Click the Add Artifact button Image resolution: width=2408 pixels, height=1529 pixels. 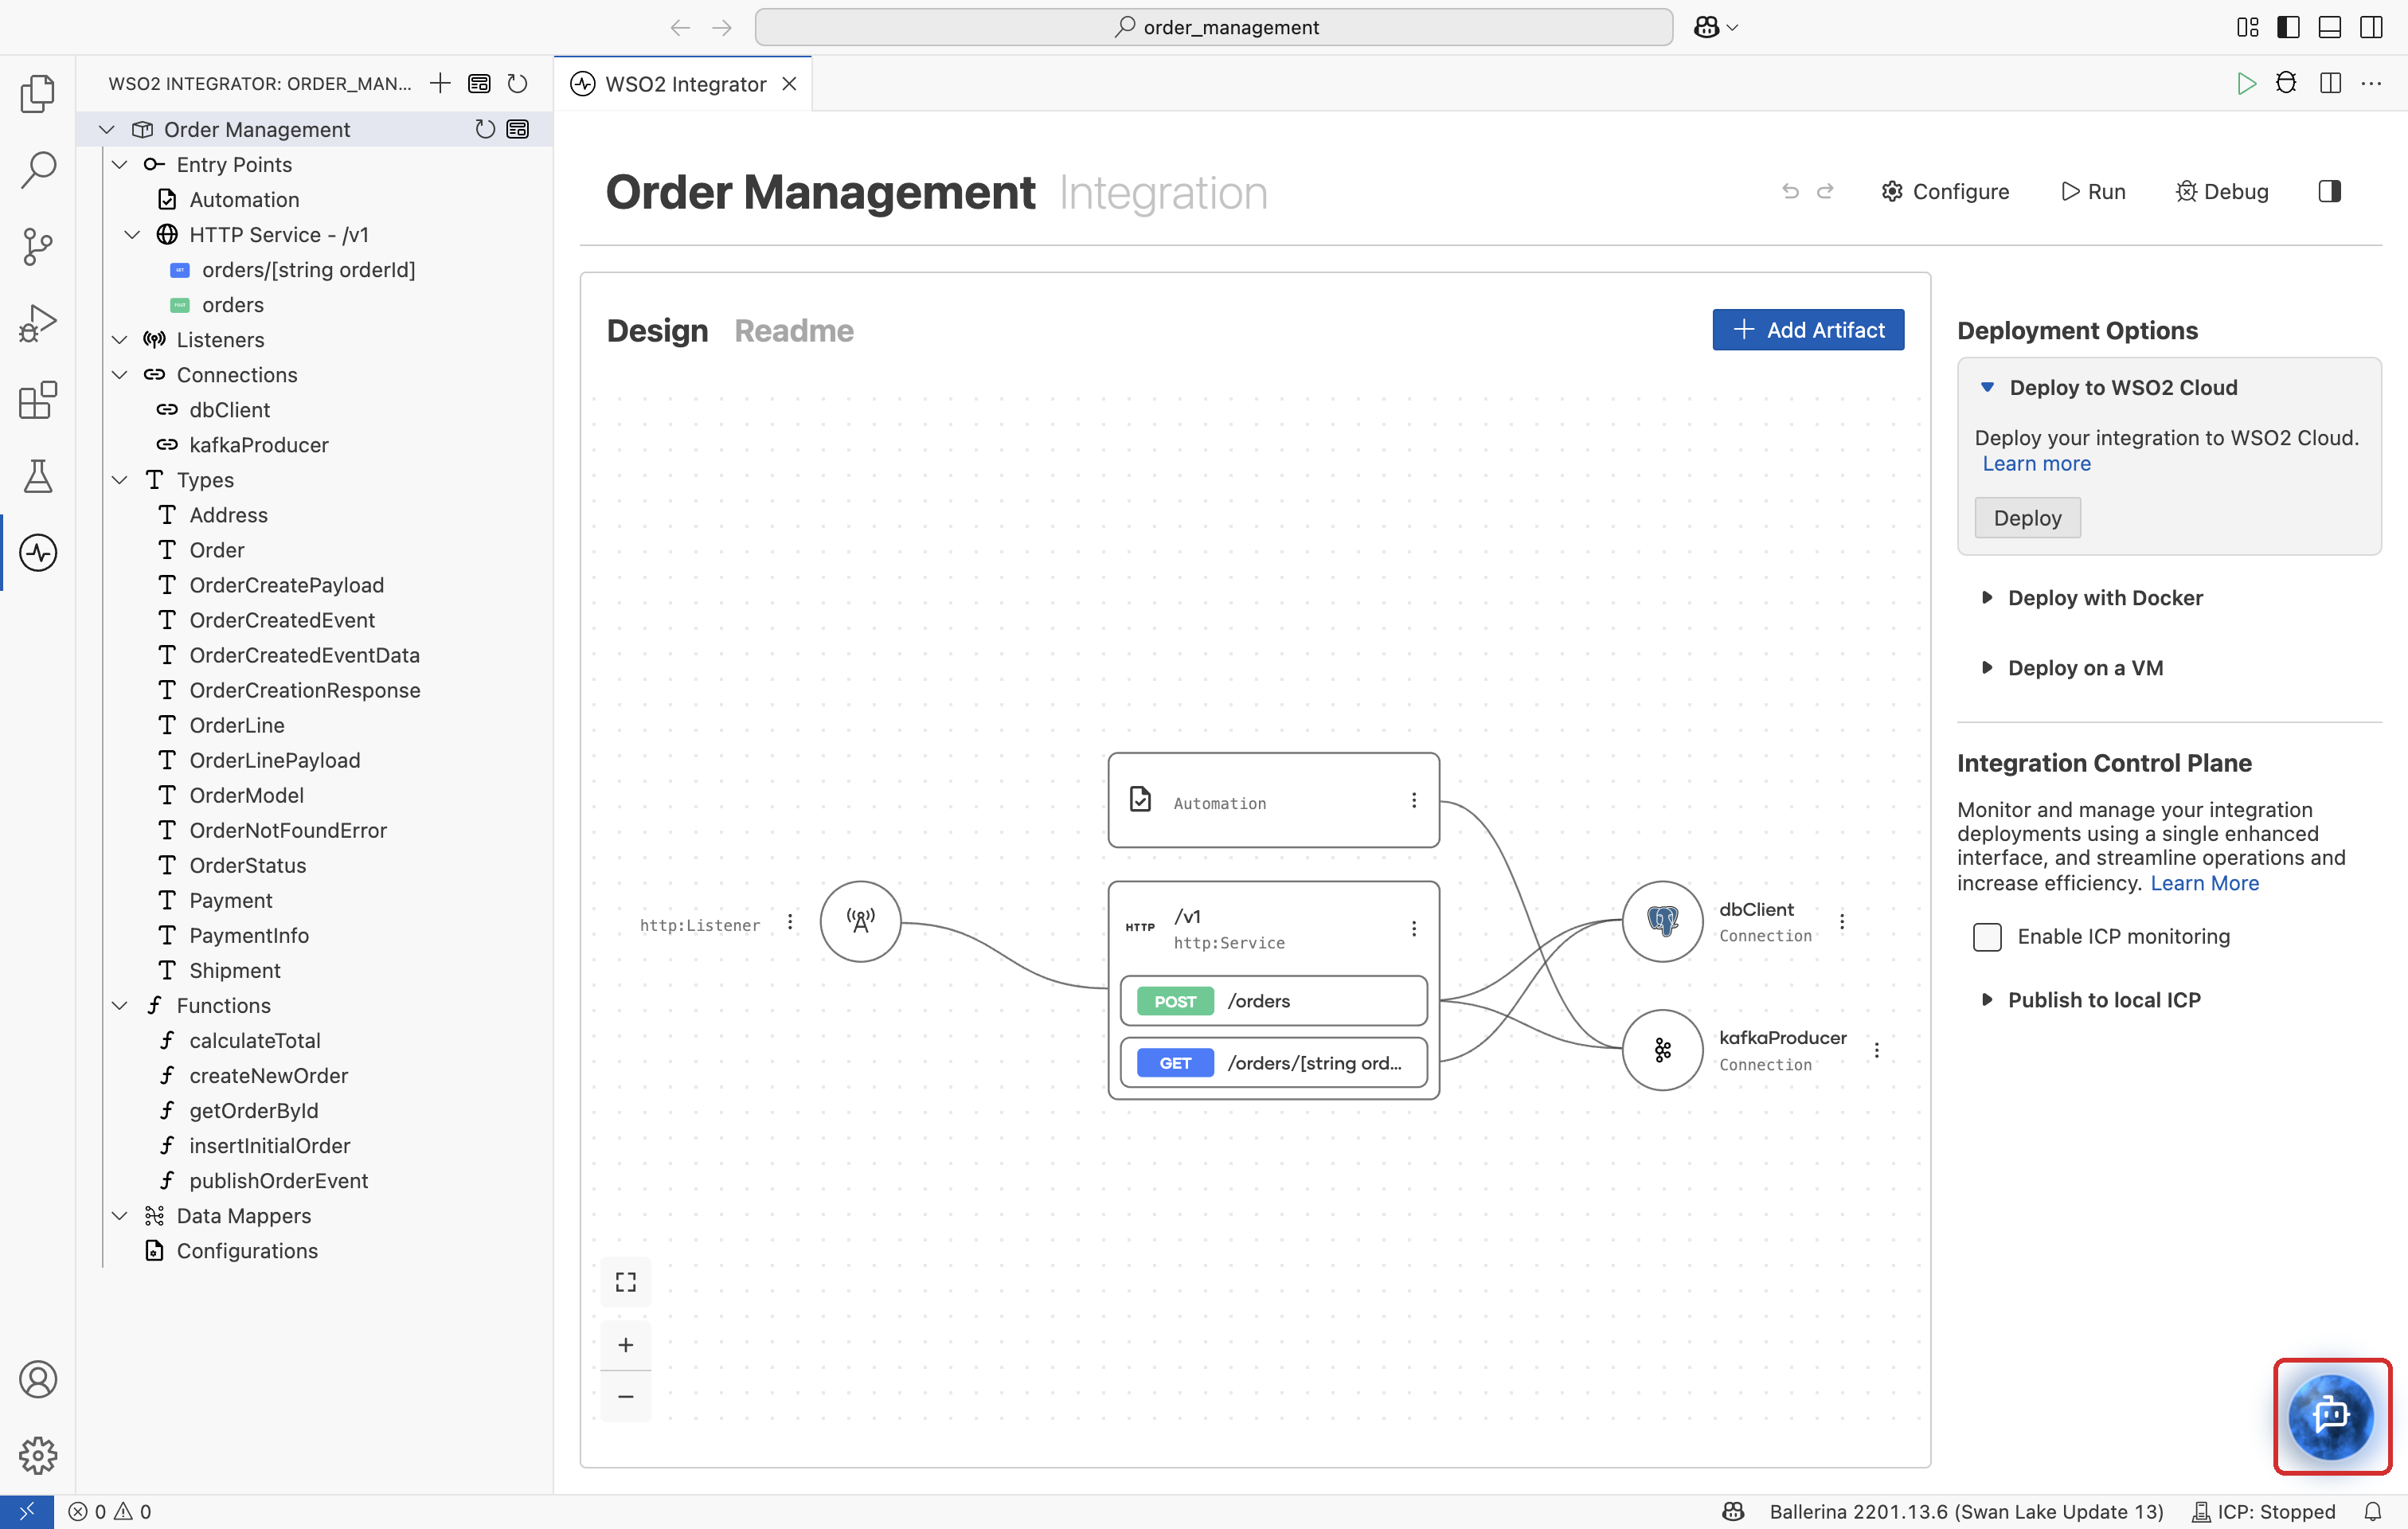click(1807, 330)
